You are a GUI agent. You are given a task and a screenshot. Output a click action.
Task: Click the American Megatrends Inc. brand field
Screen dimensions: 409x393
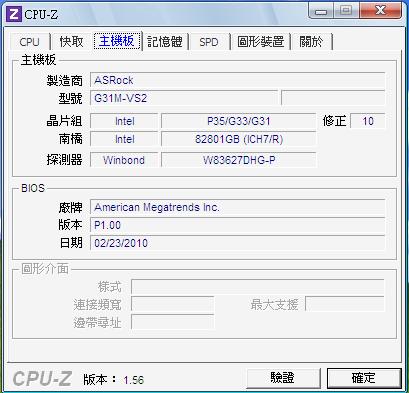[237, 207]
